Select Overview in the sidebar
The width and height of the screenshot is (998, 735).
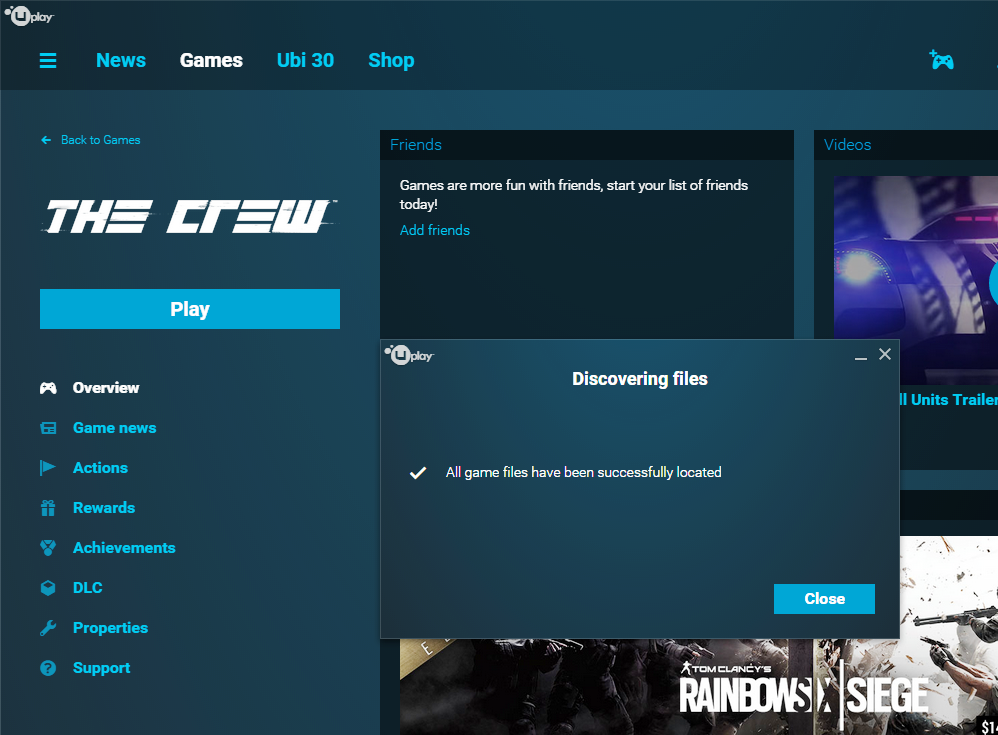(x=106, y=388)
